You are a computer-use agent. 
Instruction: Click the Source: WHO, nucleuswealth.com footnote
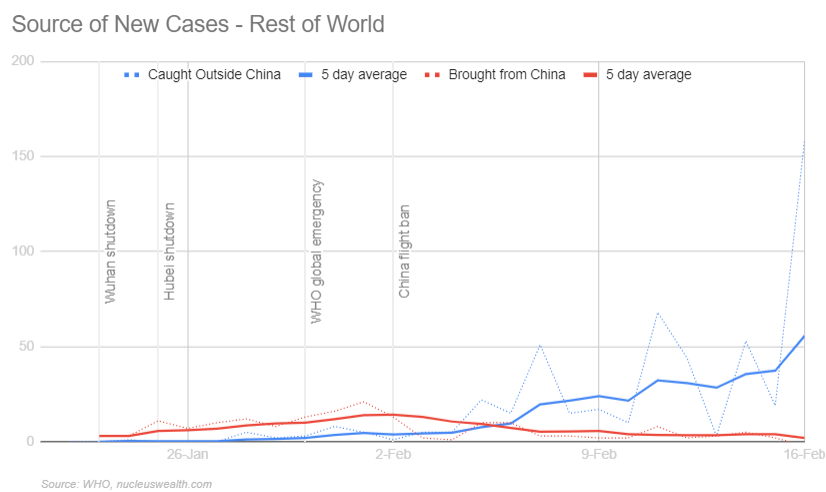126,484
